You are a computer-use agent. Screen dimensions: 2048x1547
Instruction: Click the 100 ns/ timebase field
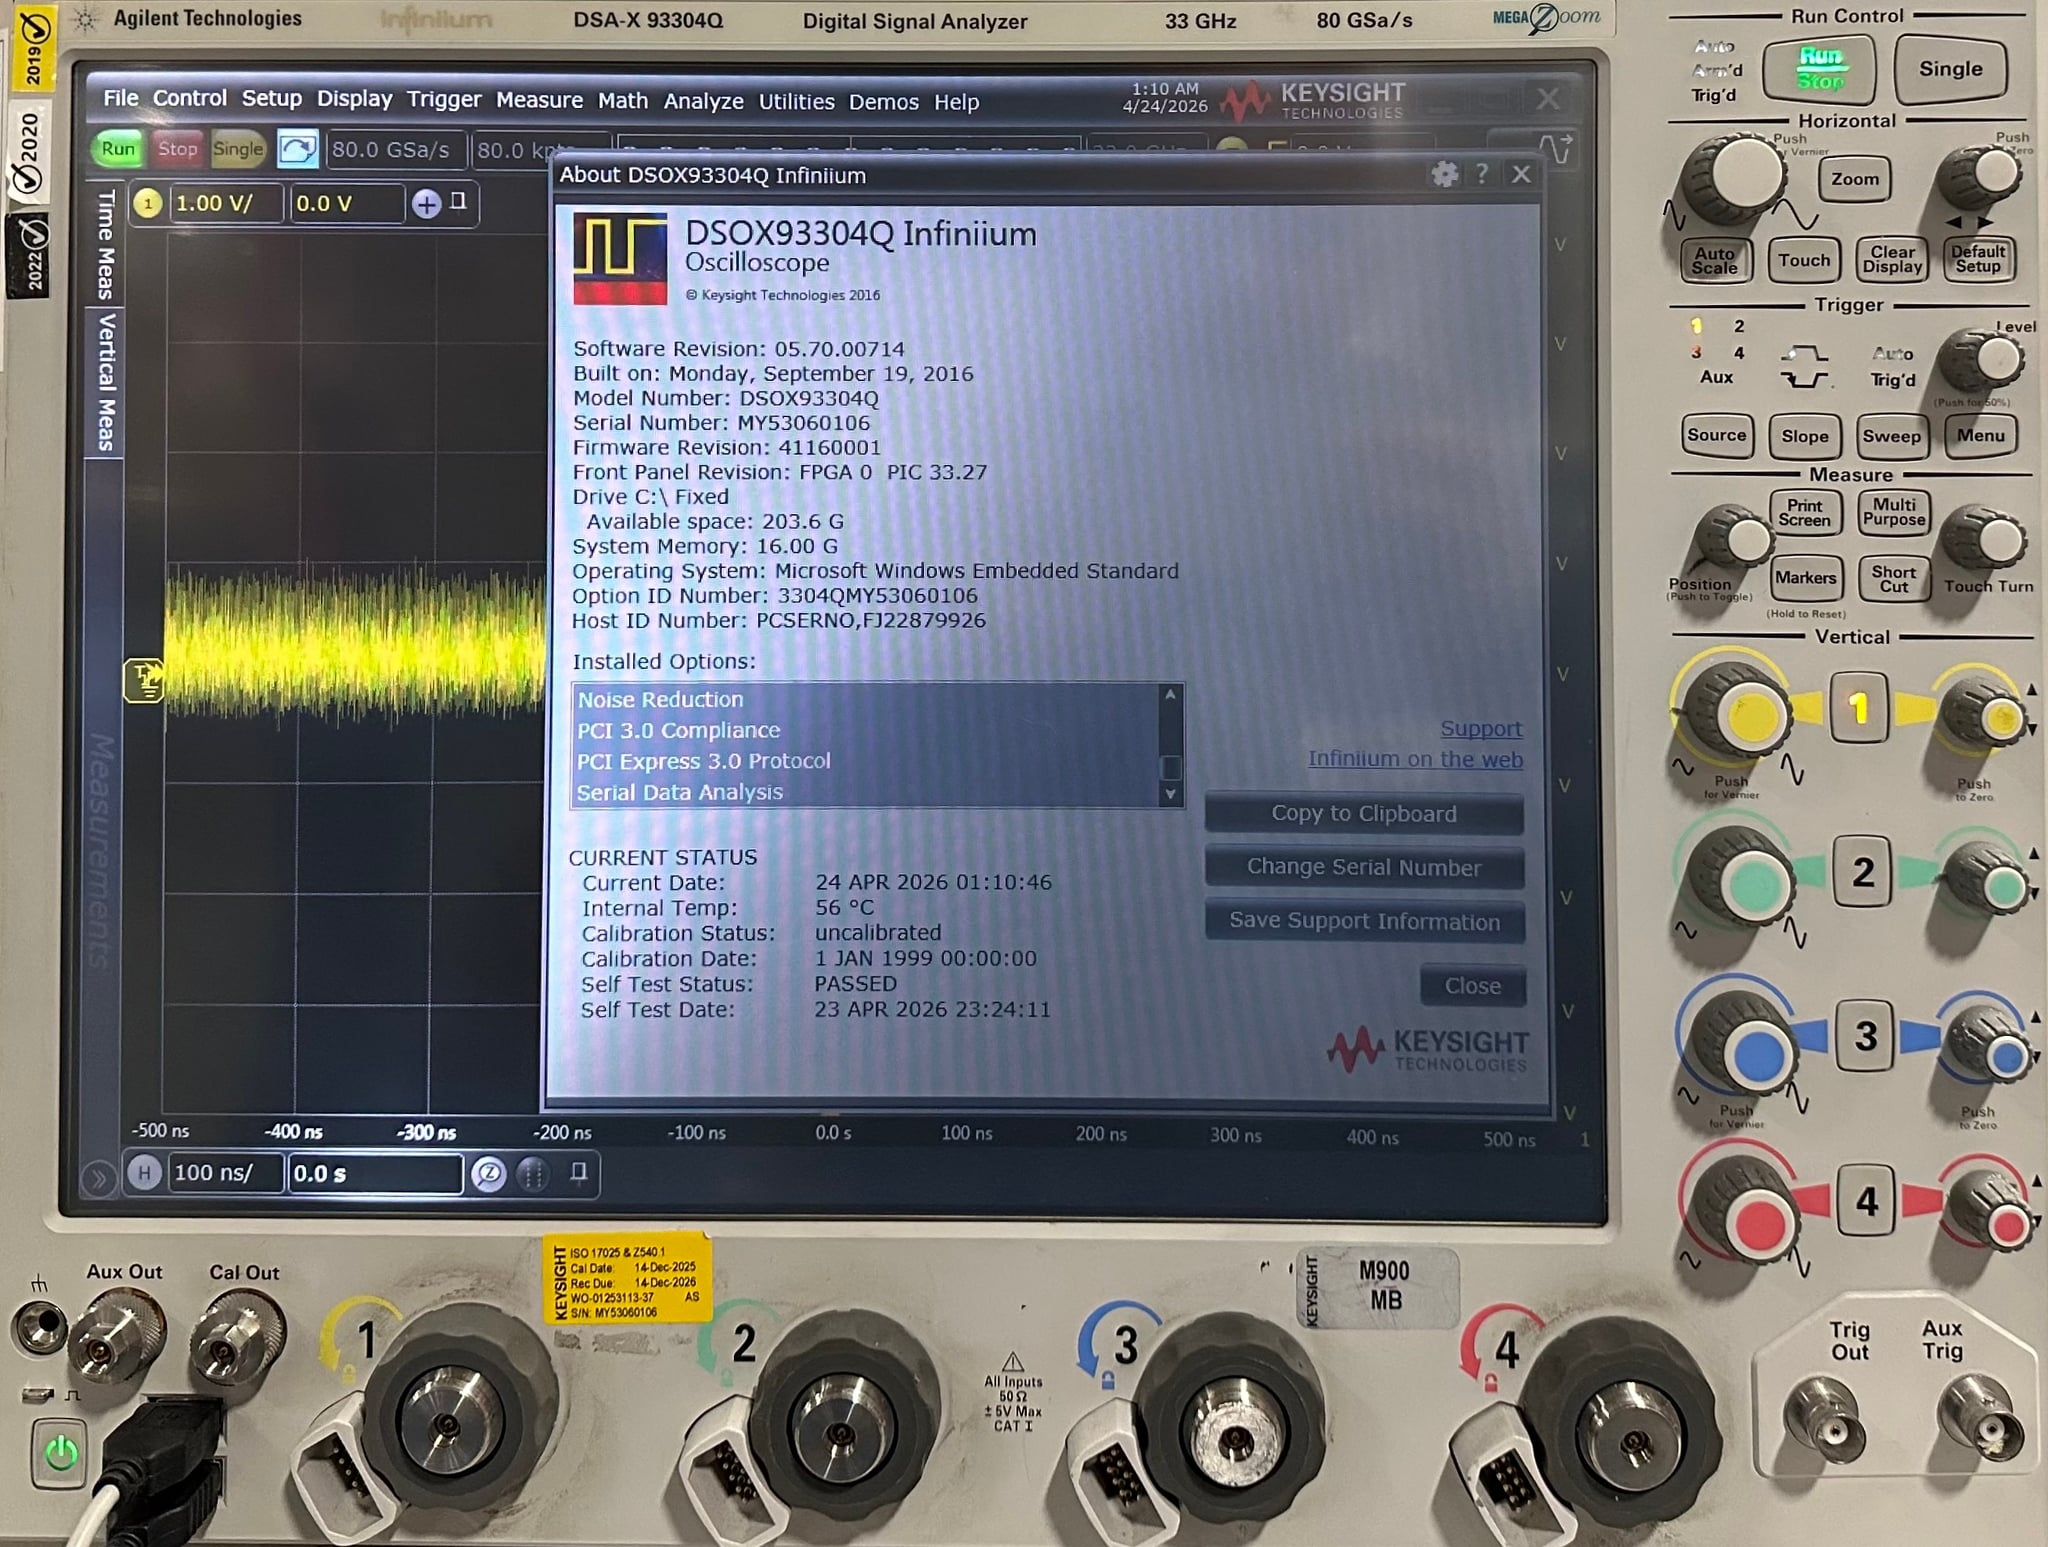pos(224,1172)
